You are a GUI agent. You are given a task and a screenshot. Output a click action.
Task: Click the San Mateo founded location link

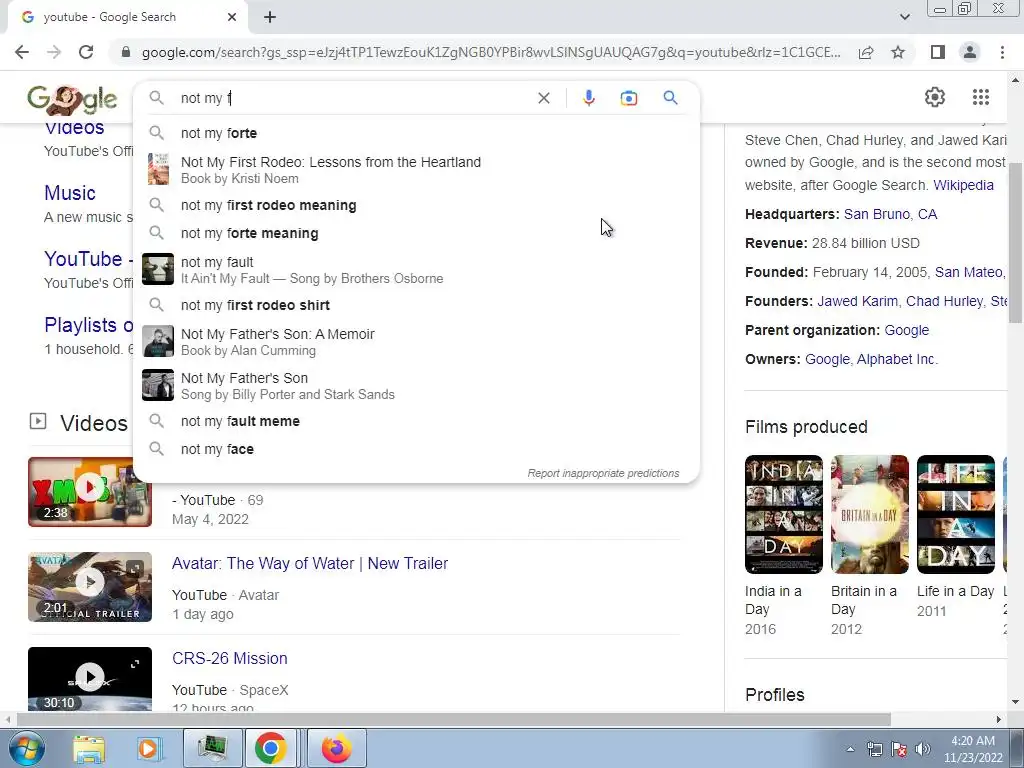(x=968, y=272)
